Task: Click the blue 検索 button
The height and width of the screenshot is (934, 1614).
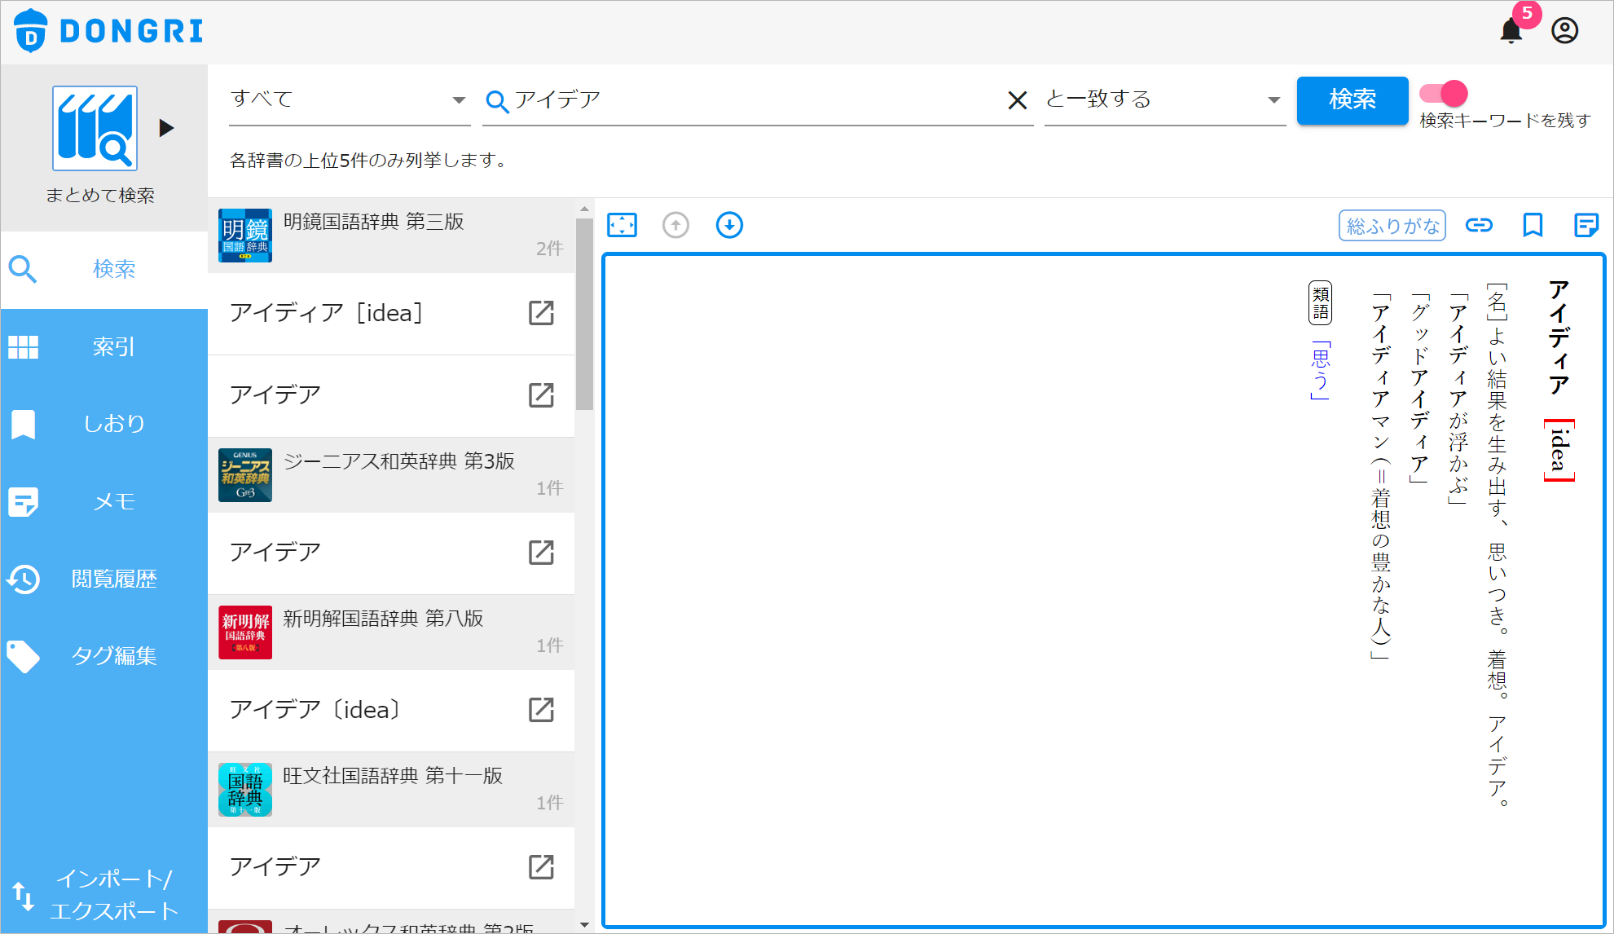Action: coord(1352,100)
